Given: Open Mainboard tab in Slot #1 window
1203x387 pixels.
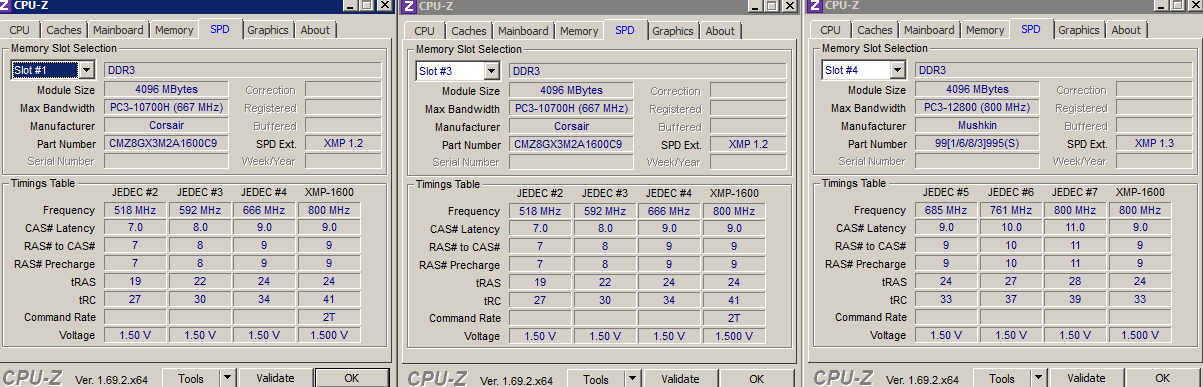Looking at the screenshot, I should coord(118,30).
